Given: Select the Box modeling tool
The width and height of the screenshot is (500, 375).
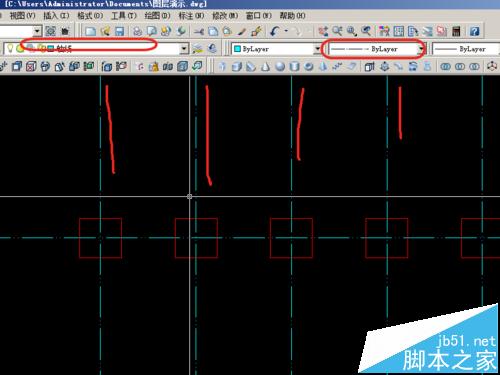Looking at the screenshot, I should [237, 67].
